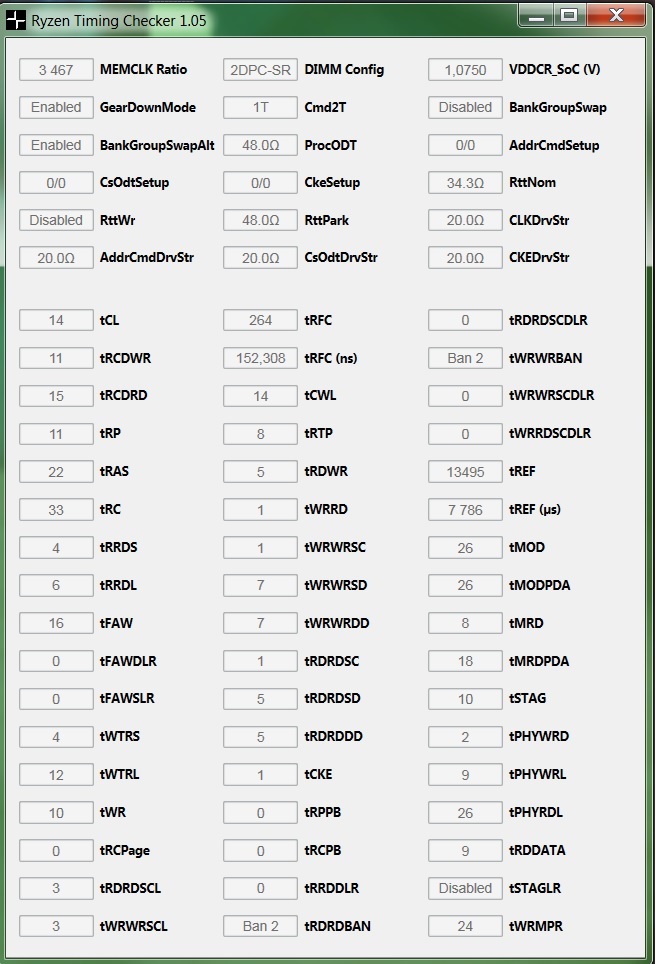Viewport: 656px width, 964px height.
Task: Click the tRP value field
Action: pos(56,435)
